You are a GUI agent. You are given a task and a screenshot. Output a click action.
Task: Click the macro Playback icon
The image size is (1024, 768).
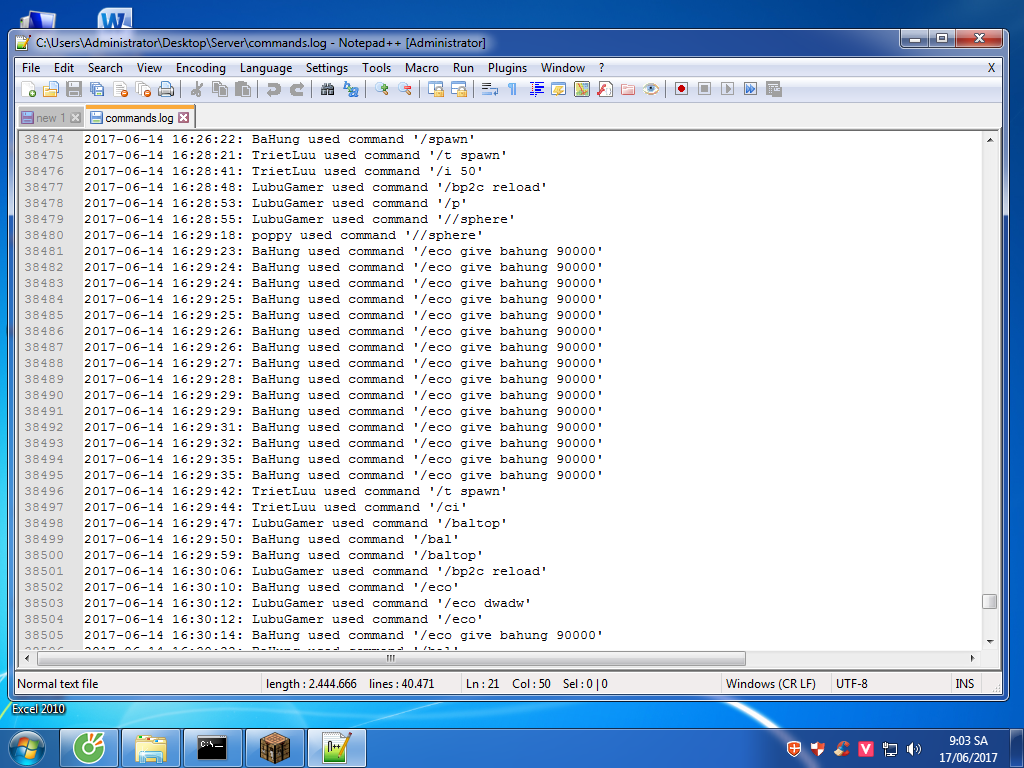[728, 89]
